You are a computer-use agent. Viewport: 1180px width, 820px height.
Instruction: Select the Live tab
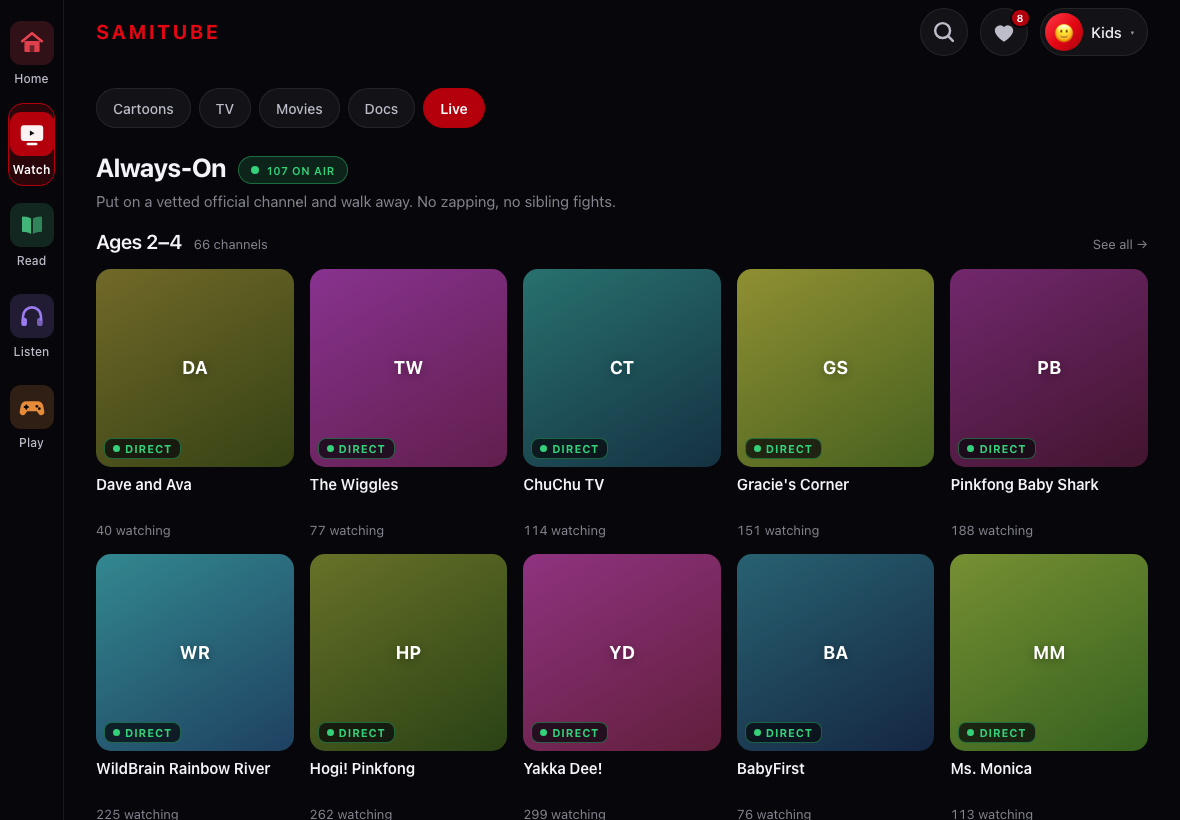click(454, 108)
